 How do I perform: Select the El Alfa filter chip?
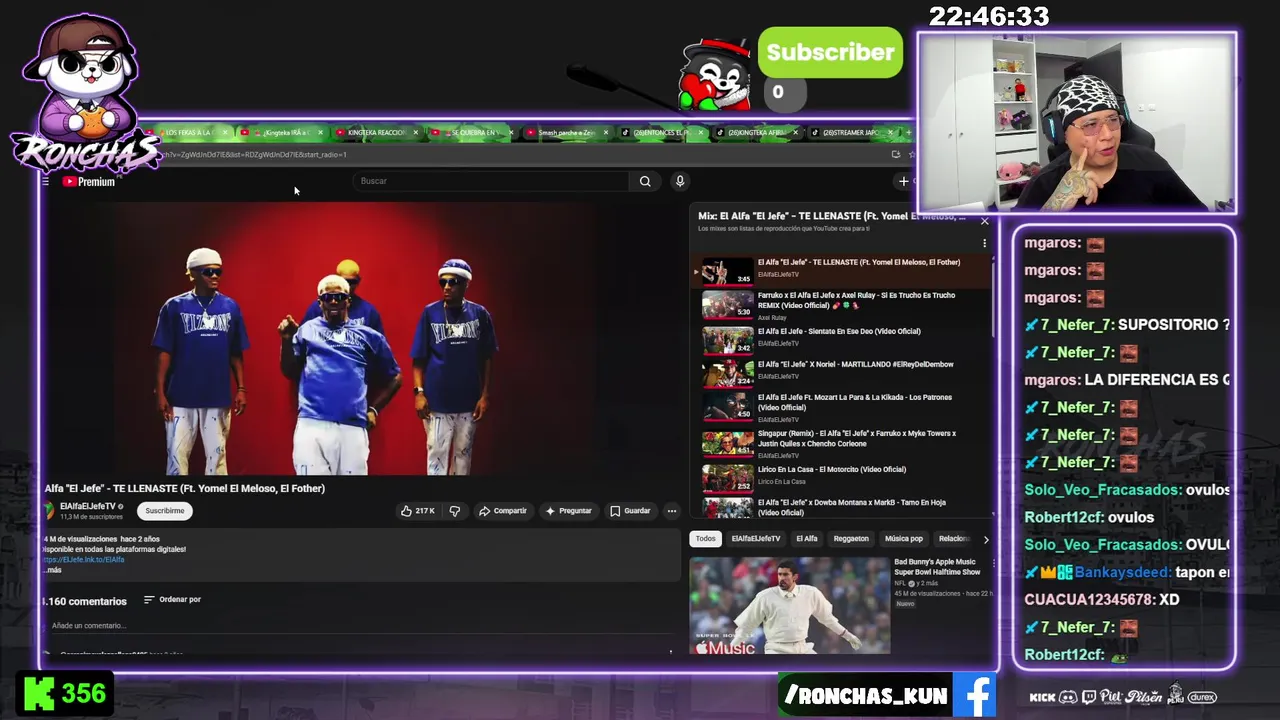click(x=807, y=539)
